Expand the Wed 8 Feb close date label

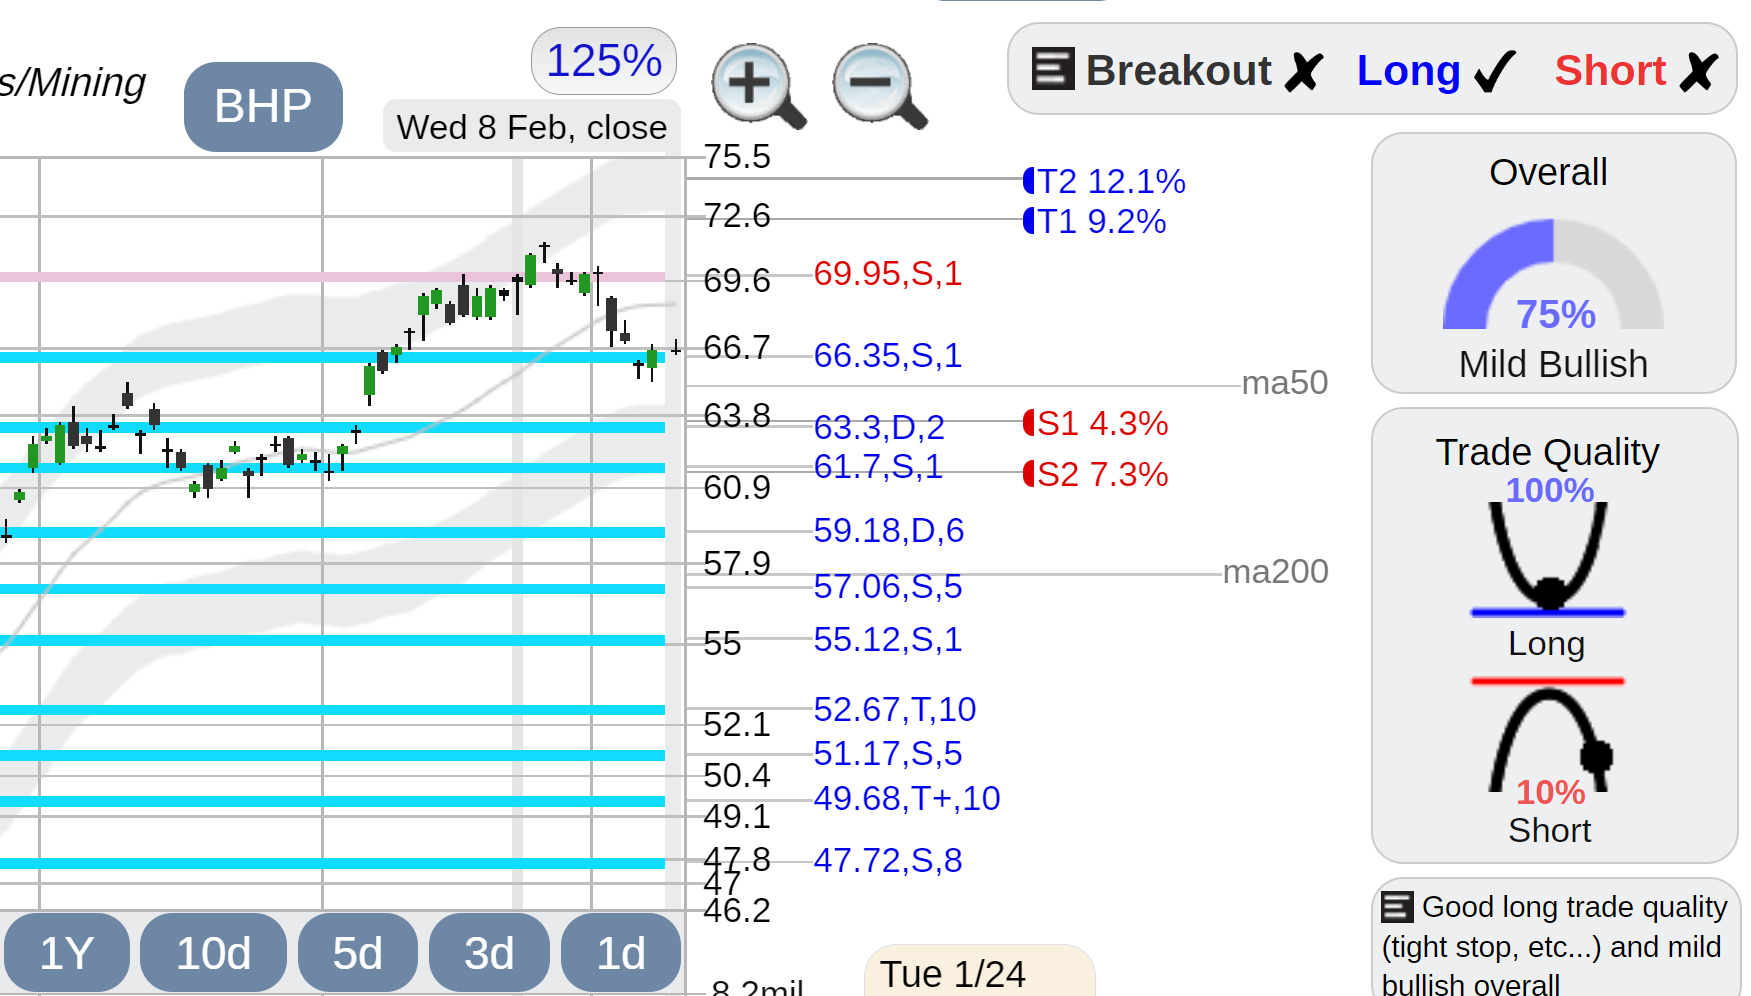point(531,127)
